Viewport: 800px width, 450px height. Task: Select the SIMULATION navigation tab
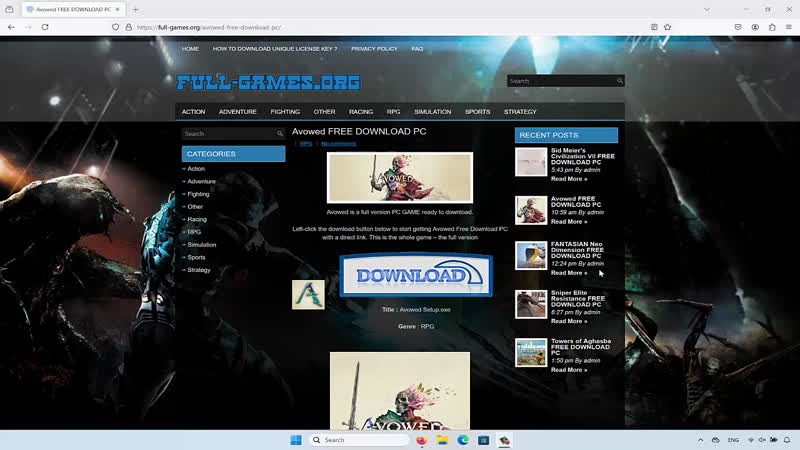pyautogui.click(x=433, y=112)
